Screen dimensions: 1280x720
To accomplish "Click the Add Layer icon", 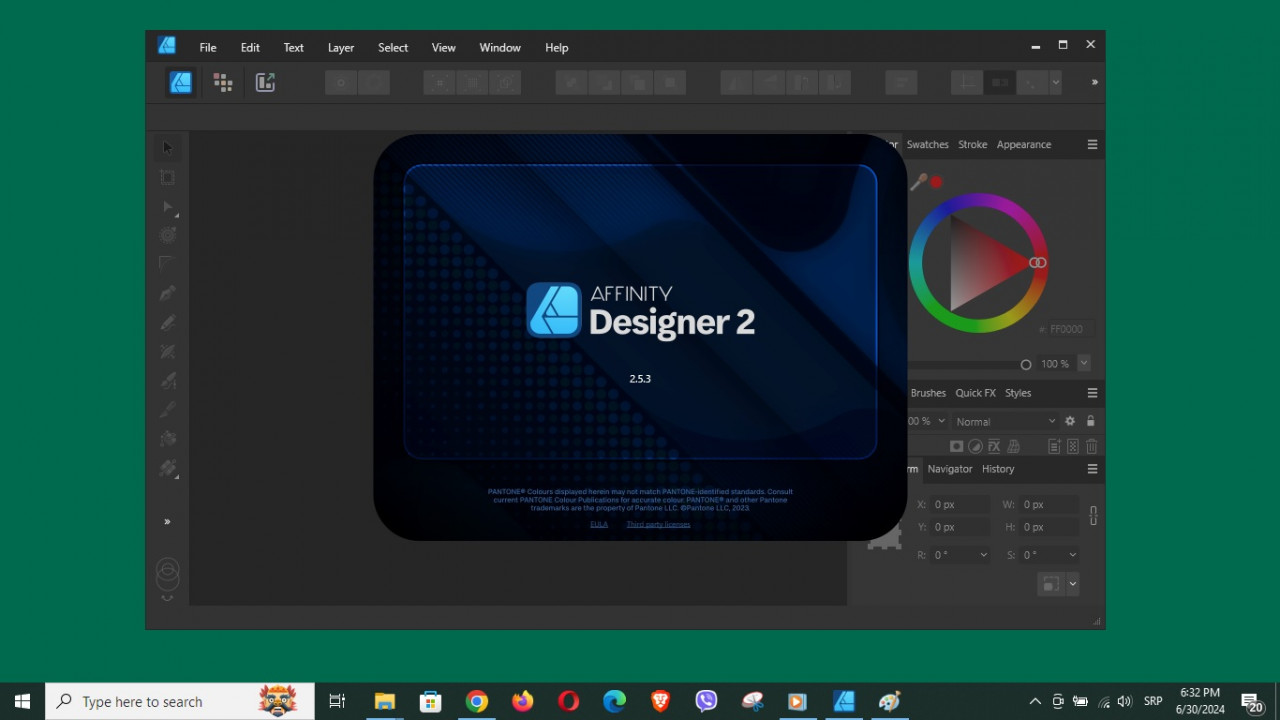I will (x=1054, y=446).
